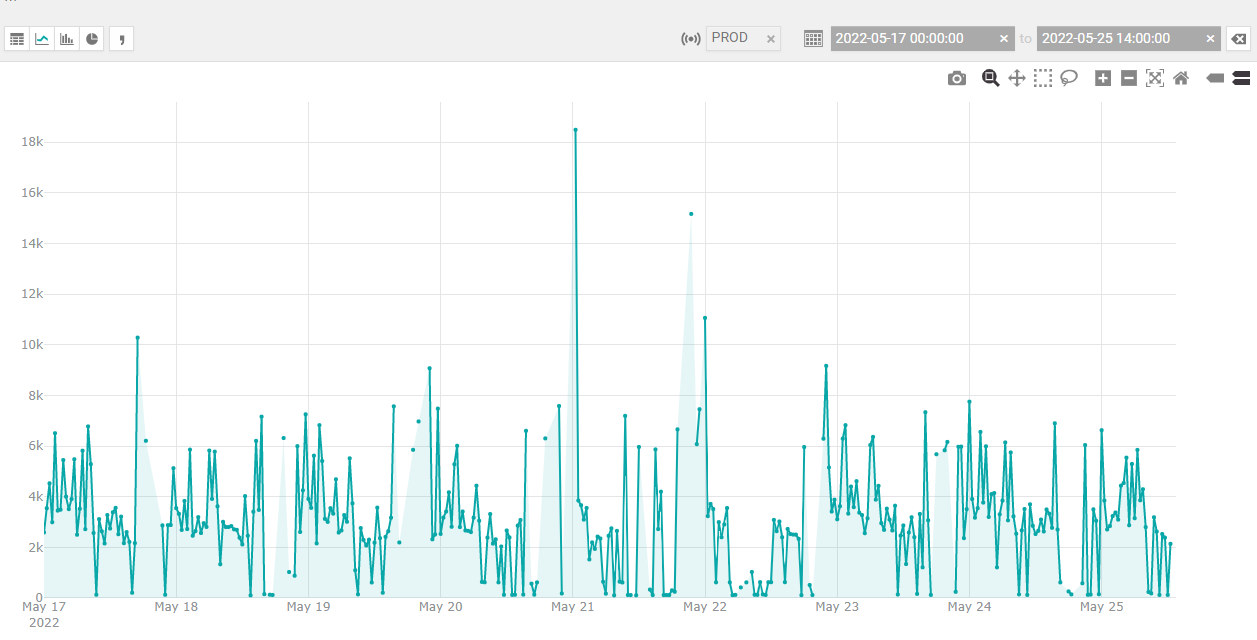Click the autoscale icon
Image resolution: width=1257 pixels, height=640 pixels.
tap(1154, 77)
